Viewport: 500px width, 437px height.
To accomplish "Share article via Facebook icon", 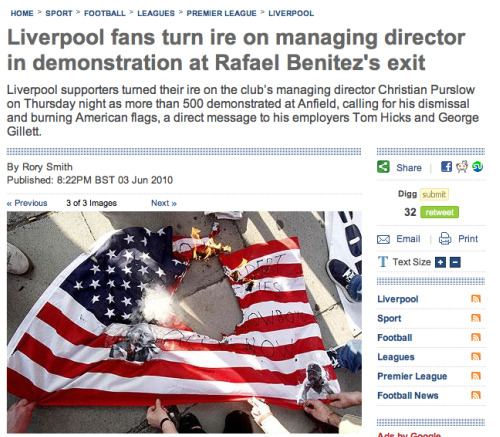I will [446, 166].
